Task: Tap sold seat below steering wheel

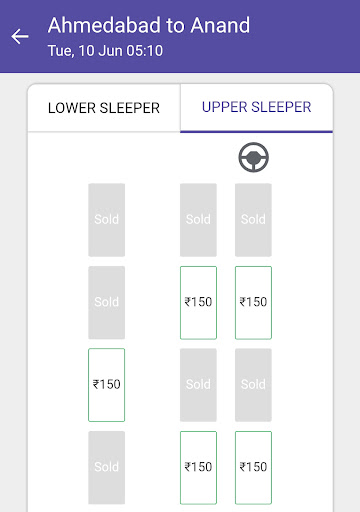Action: coord(253,220)
